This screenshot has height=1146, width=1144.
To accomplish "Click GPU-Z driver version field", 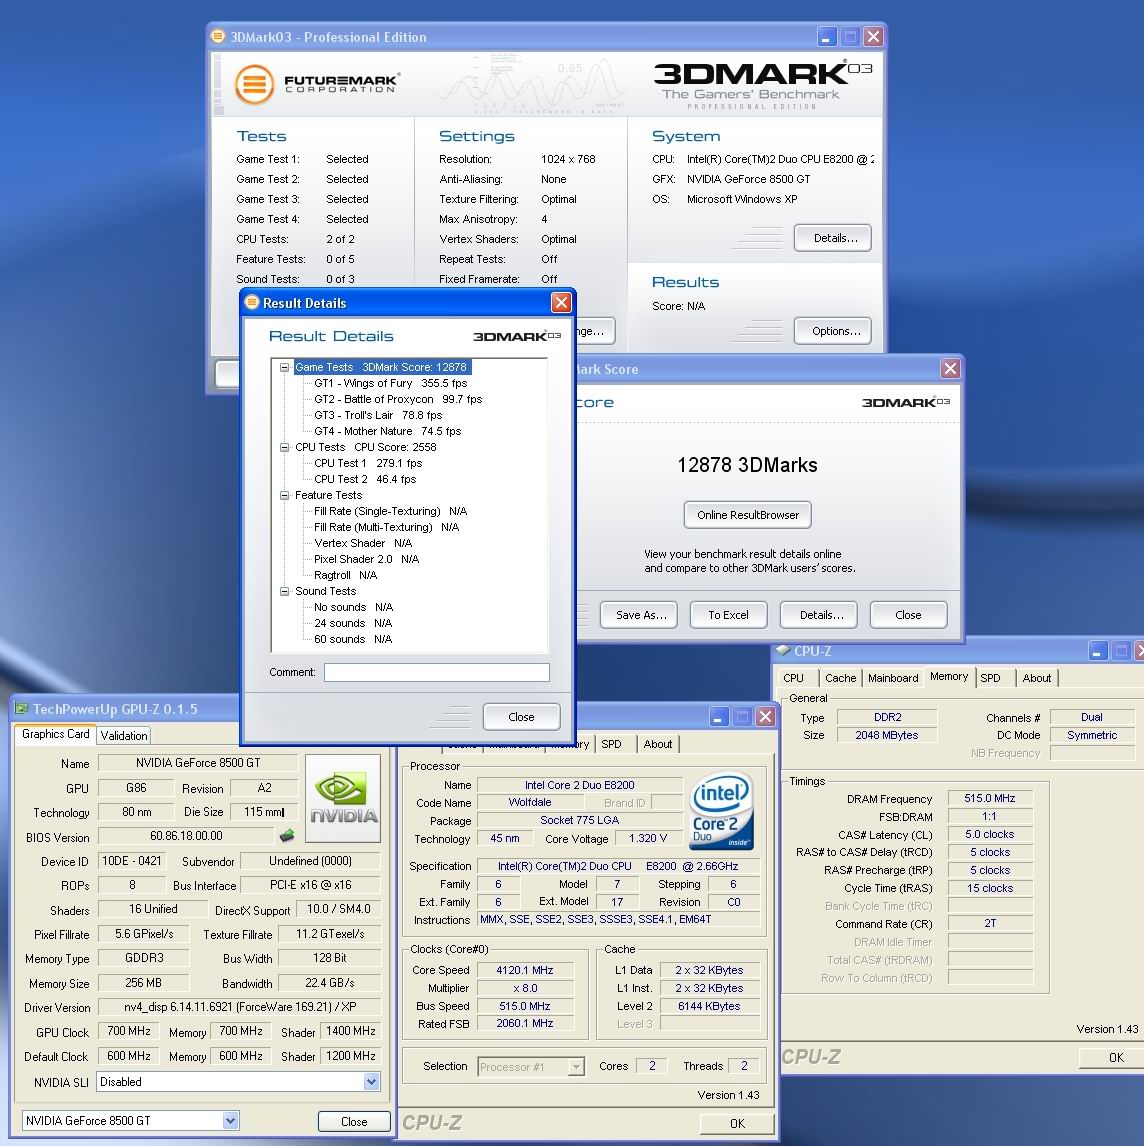I will [x=239, y=1007].
